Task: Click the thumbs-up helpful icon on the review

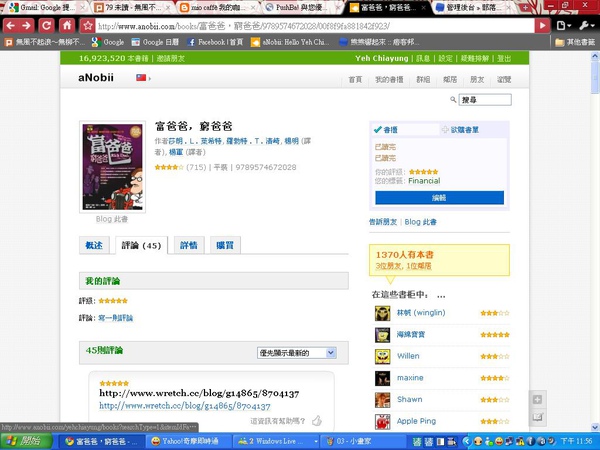Action: (317, 421)
